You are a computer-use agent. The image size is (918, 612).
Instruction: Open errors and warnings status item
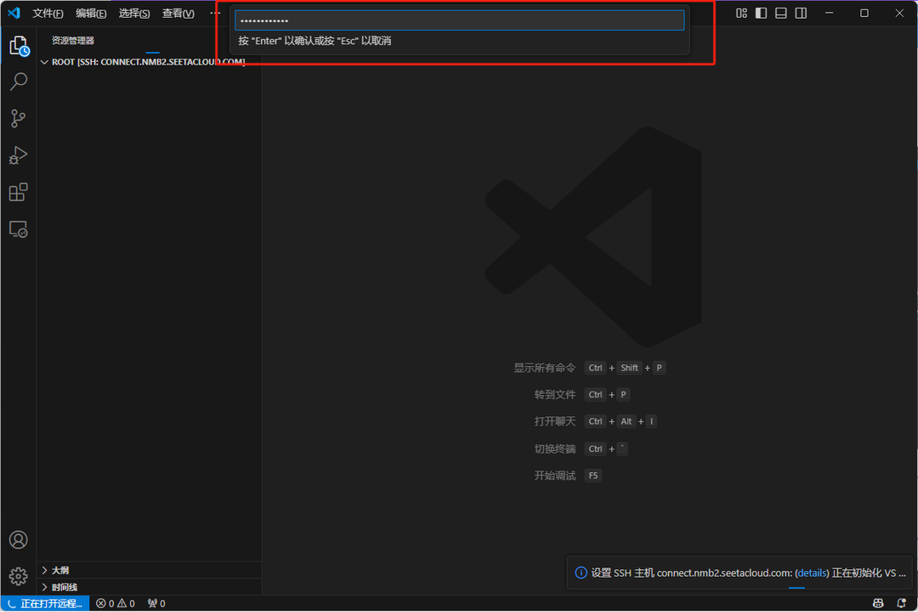pyautogui.click(x=115, y=603)
